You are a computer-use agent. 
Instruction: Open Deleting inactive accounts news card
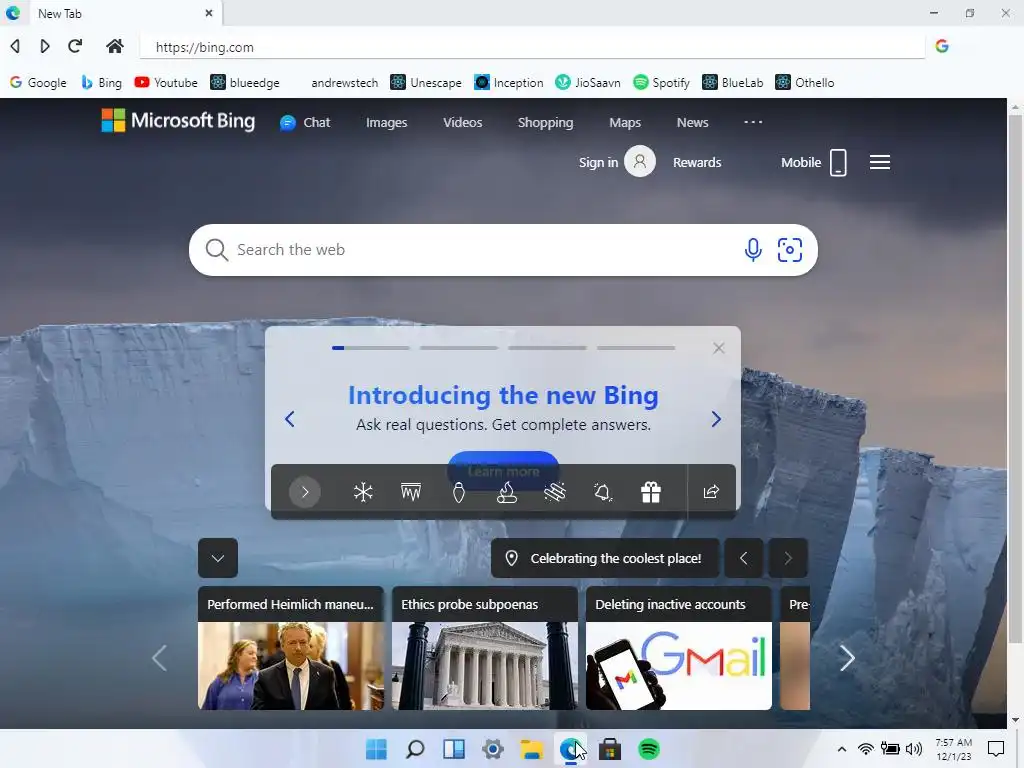(679, 648)
